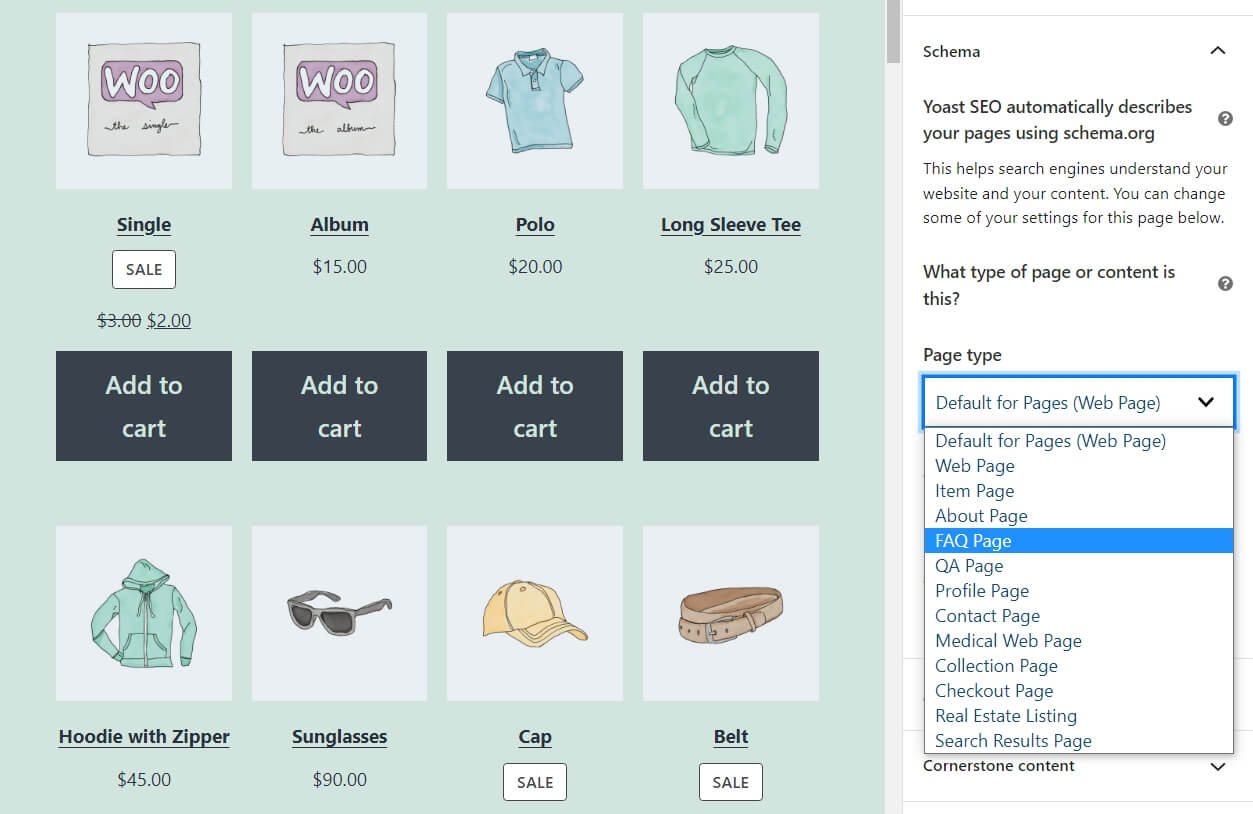Click the Cap product image
This screenshot has width=1253, height=814.
535,613
